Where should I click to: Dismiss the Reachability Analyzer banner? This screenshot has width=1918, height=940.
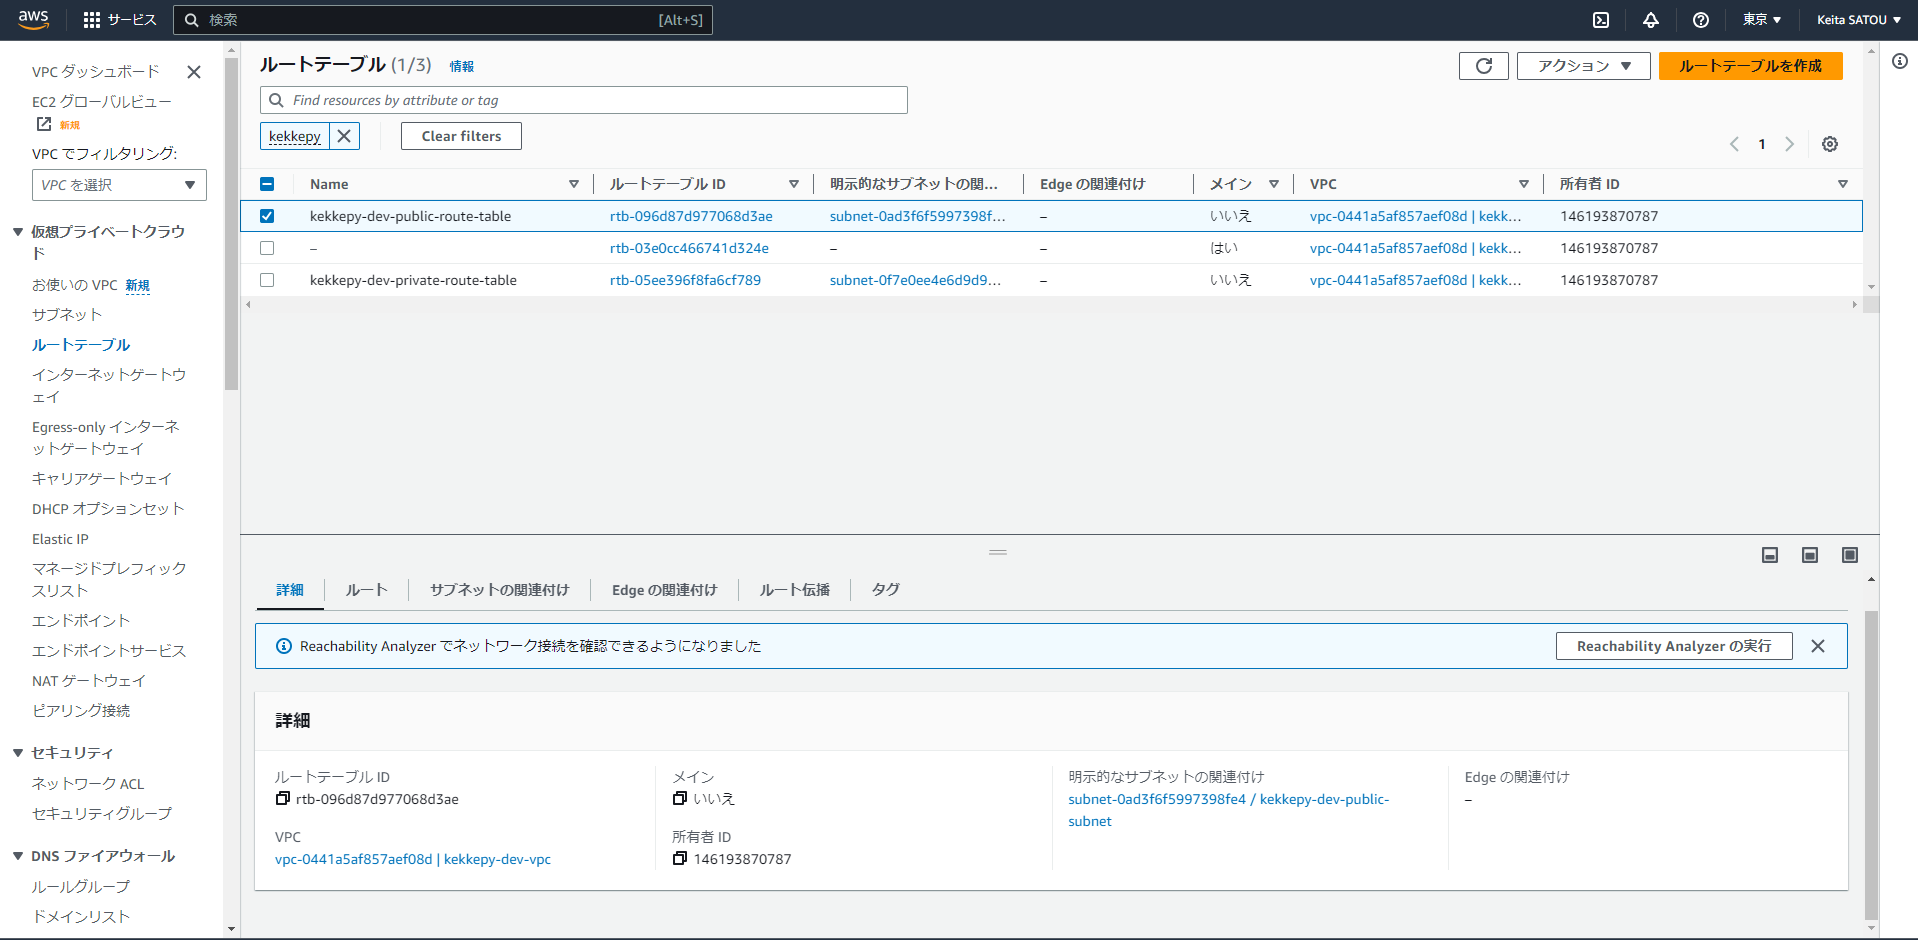[x=1818, y=646]
